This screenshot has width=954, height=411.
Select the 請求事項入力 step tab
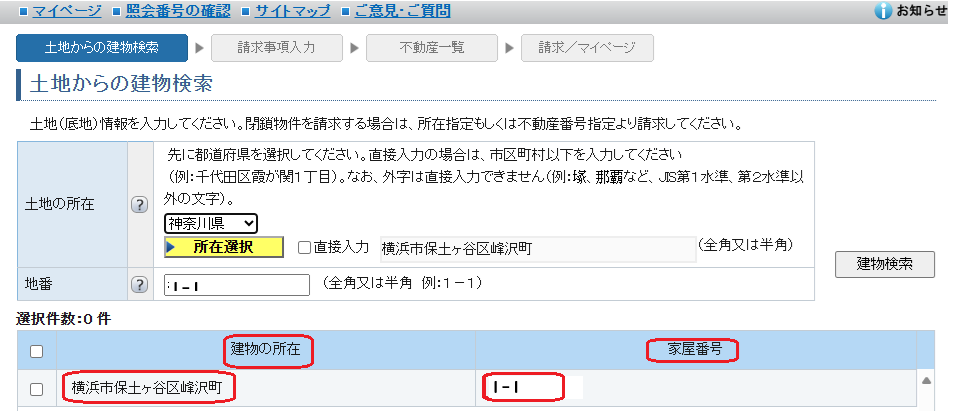pos(277,48)
